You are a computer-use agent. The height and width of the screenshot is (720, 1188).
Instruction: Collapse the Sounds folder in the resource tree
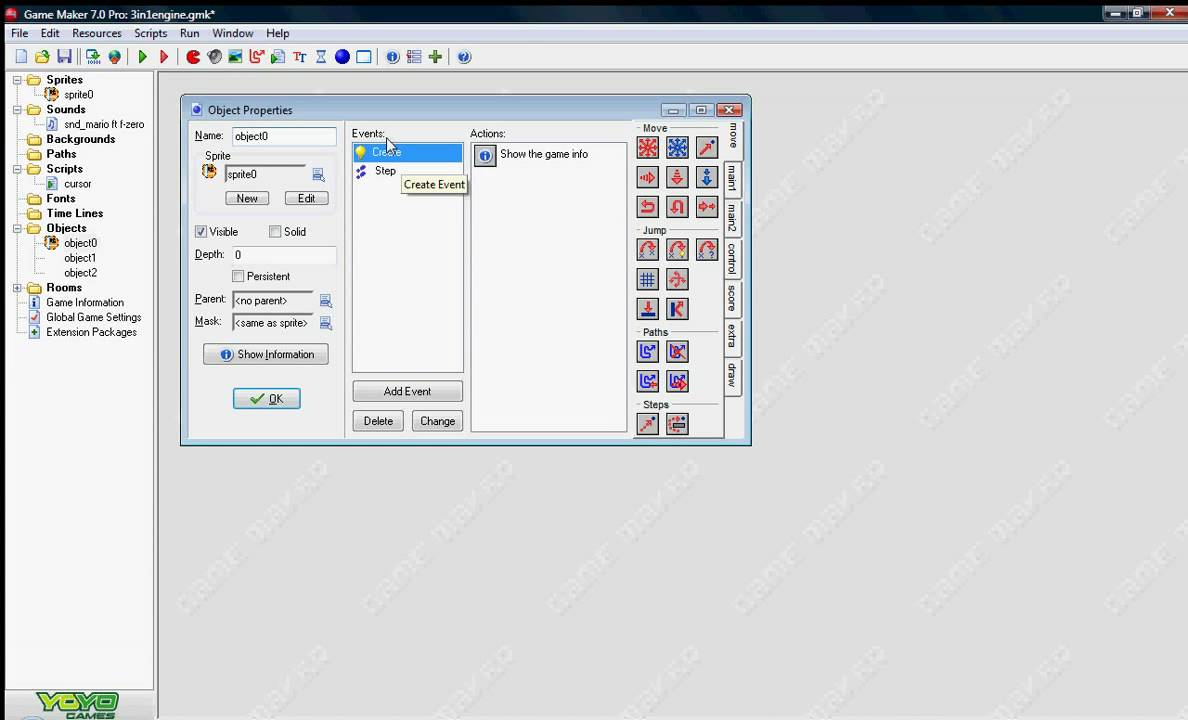[x=17, y=110]
